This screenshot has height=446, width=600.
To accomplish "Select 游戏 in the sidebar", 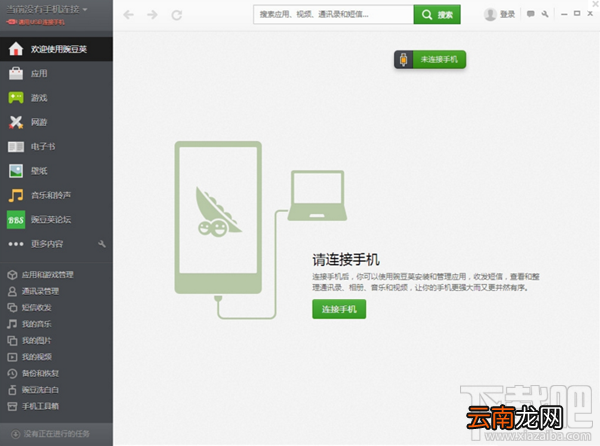I will click(56, 98).
